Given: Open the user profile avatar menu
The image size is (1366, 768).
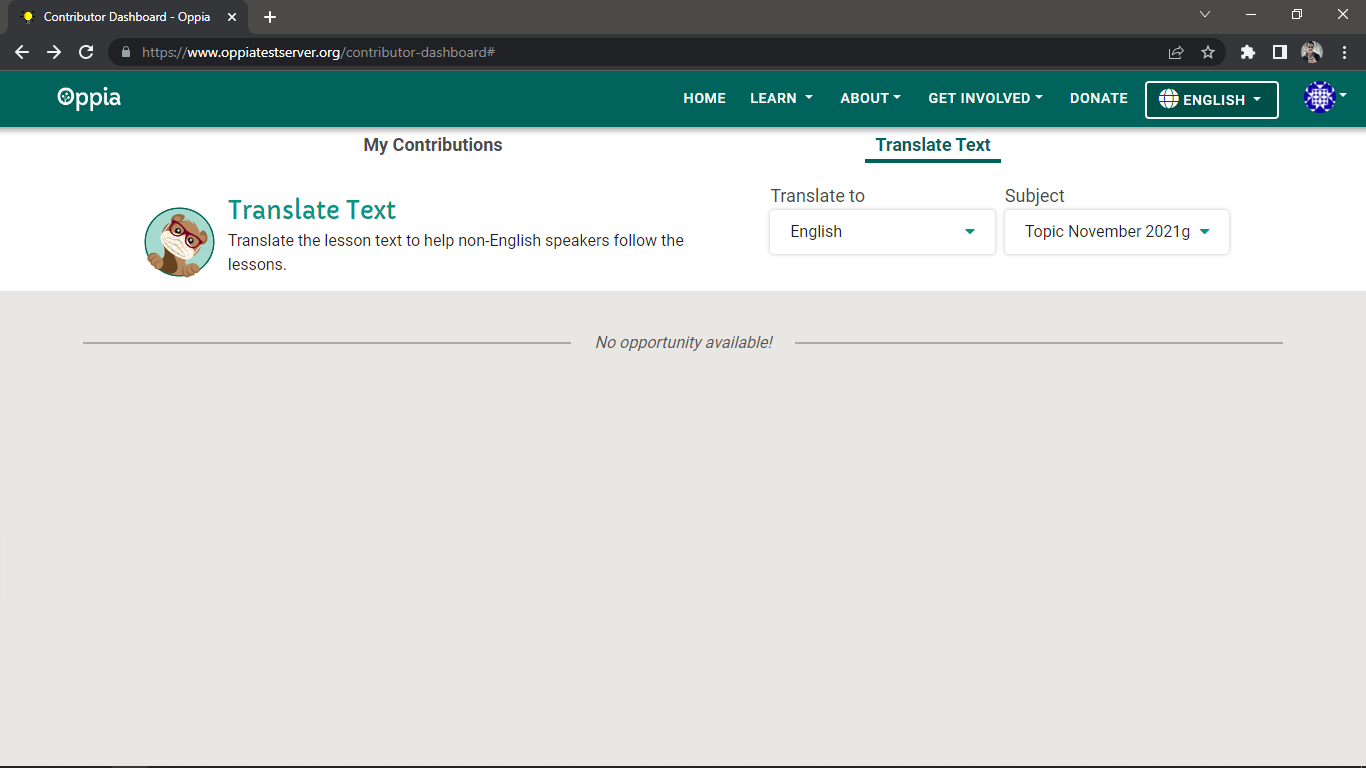Looking at the screenshot, I should click(x=1319, y=98).
